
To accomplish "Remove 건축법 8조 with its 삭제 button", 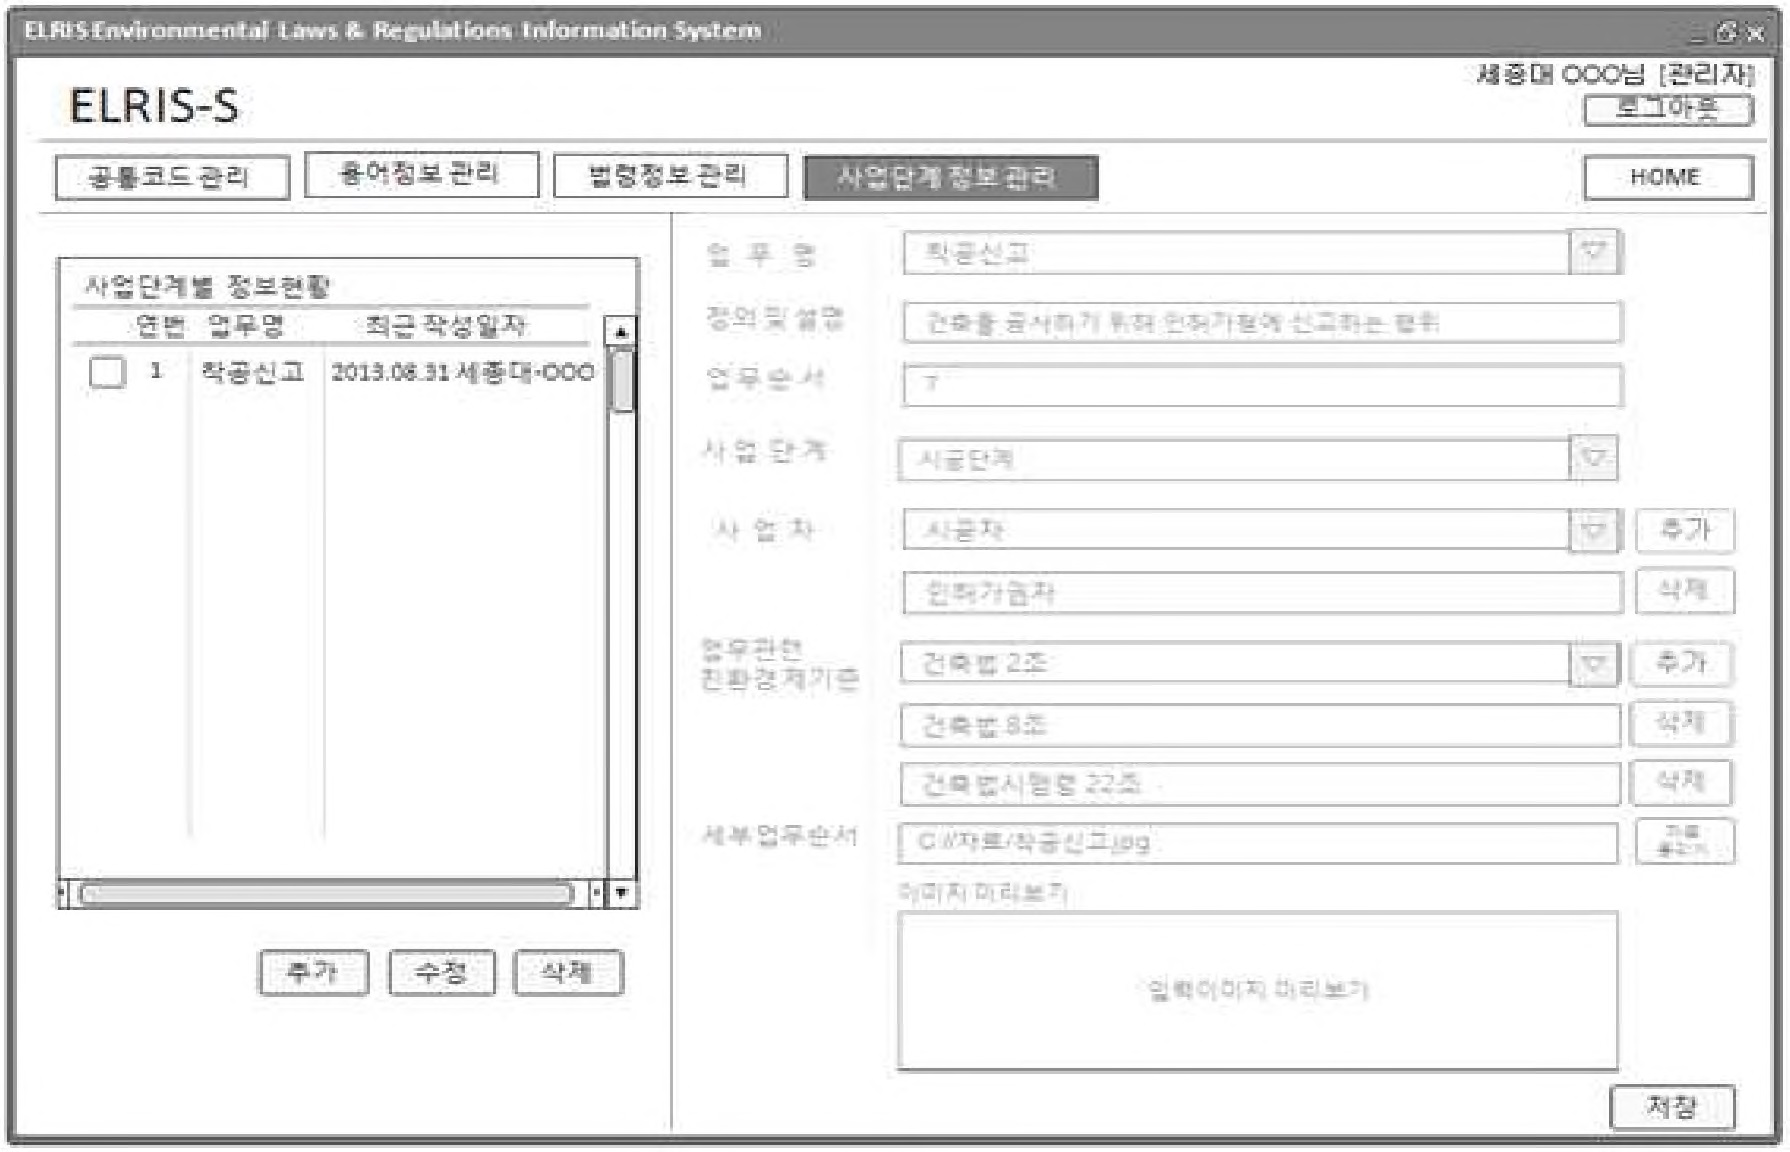I will click(1682, 723).
